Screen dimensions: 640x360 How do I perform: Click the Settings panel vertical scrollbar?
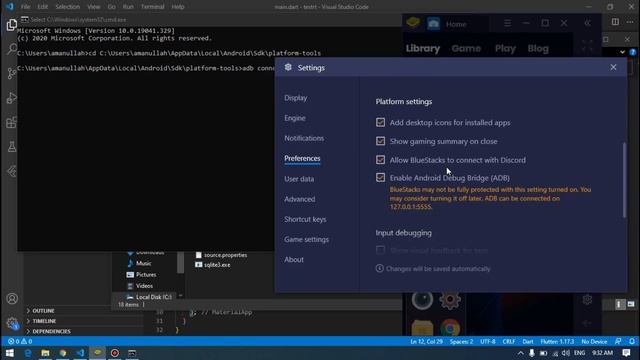coord(624,180)
